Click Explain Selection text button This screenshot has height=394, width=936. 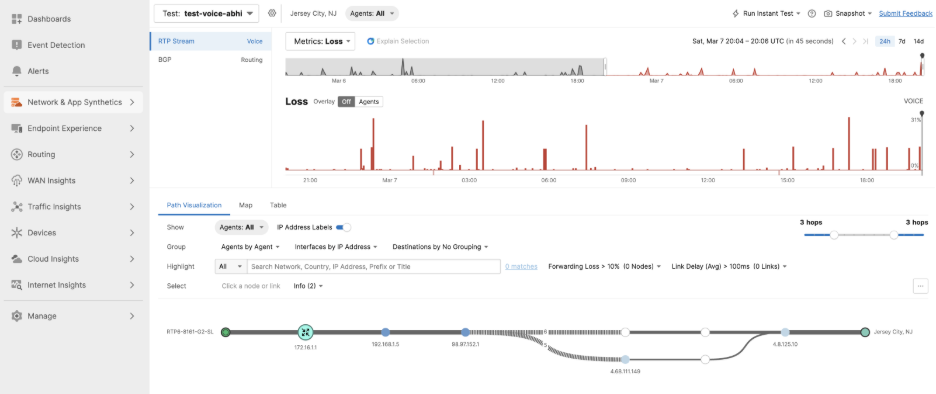tap(402, 41)
